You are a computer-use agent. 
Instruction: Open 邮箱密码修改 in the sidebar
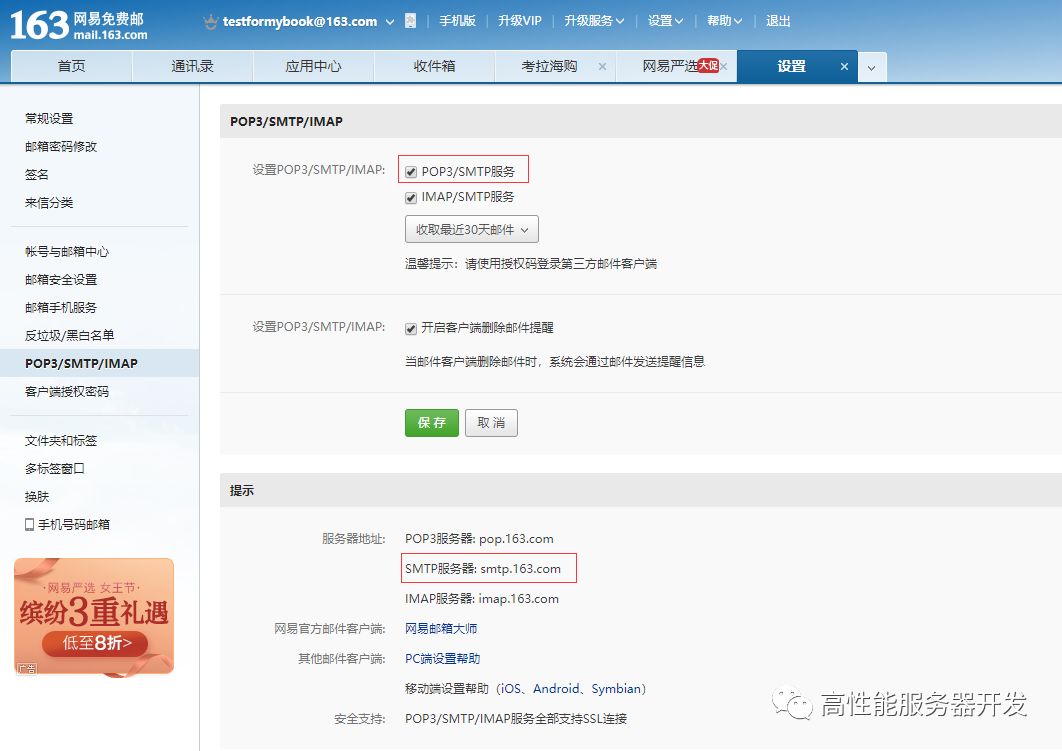[61, 146]
